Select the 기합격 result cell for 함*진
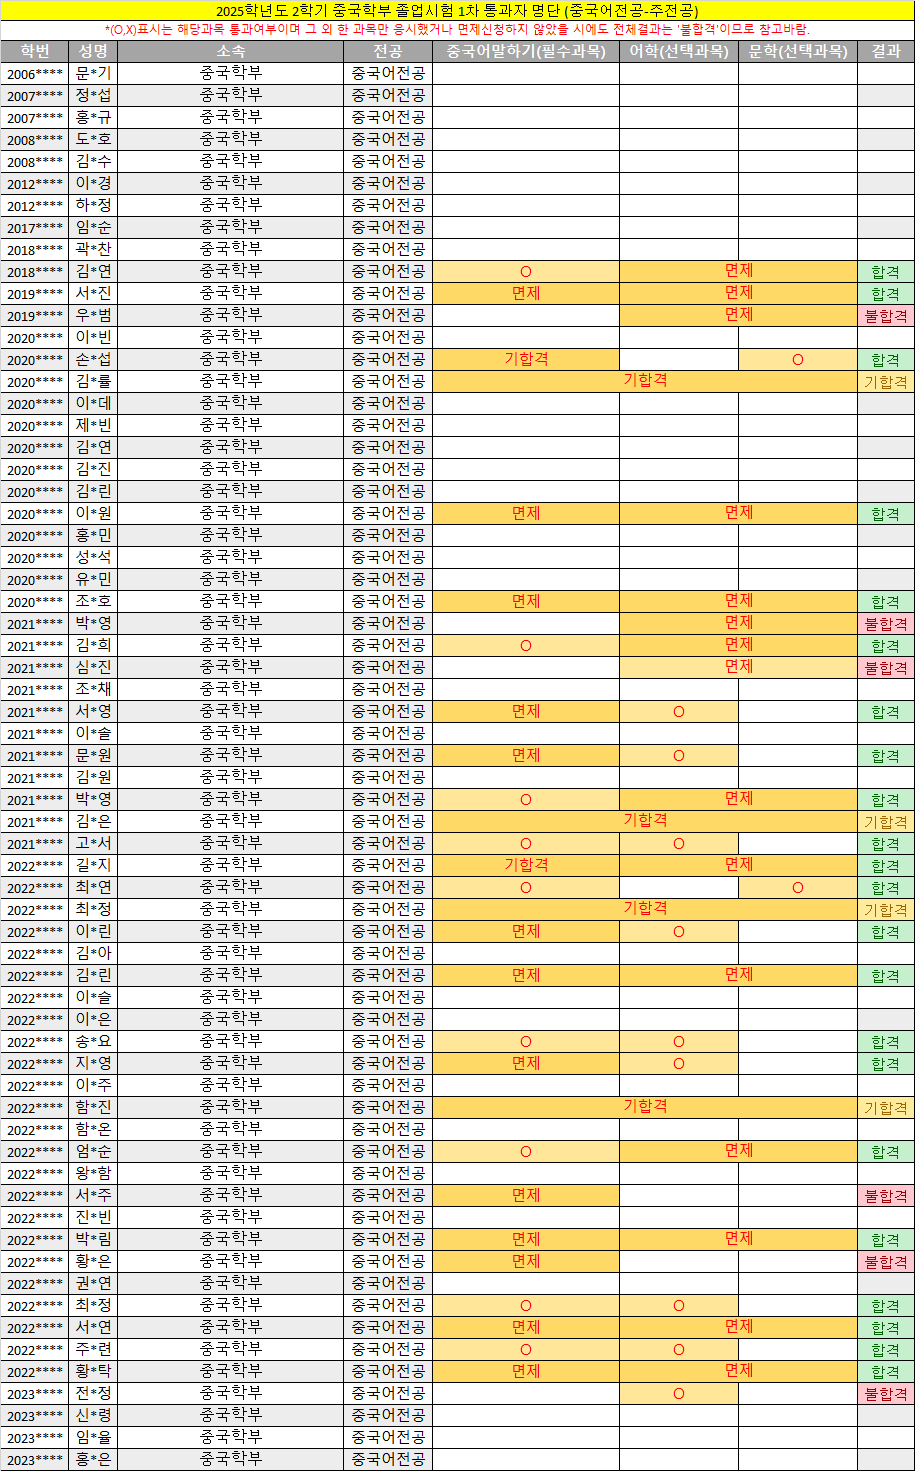Screen dimensions: 915x1471 (x=885, y=1107)
